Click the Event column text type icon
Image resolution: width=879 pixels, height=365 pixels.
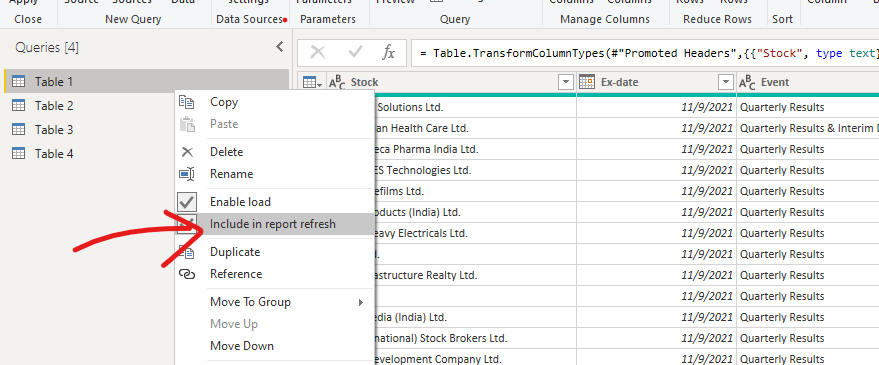[x=747, y=82]
